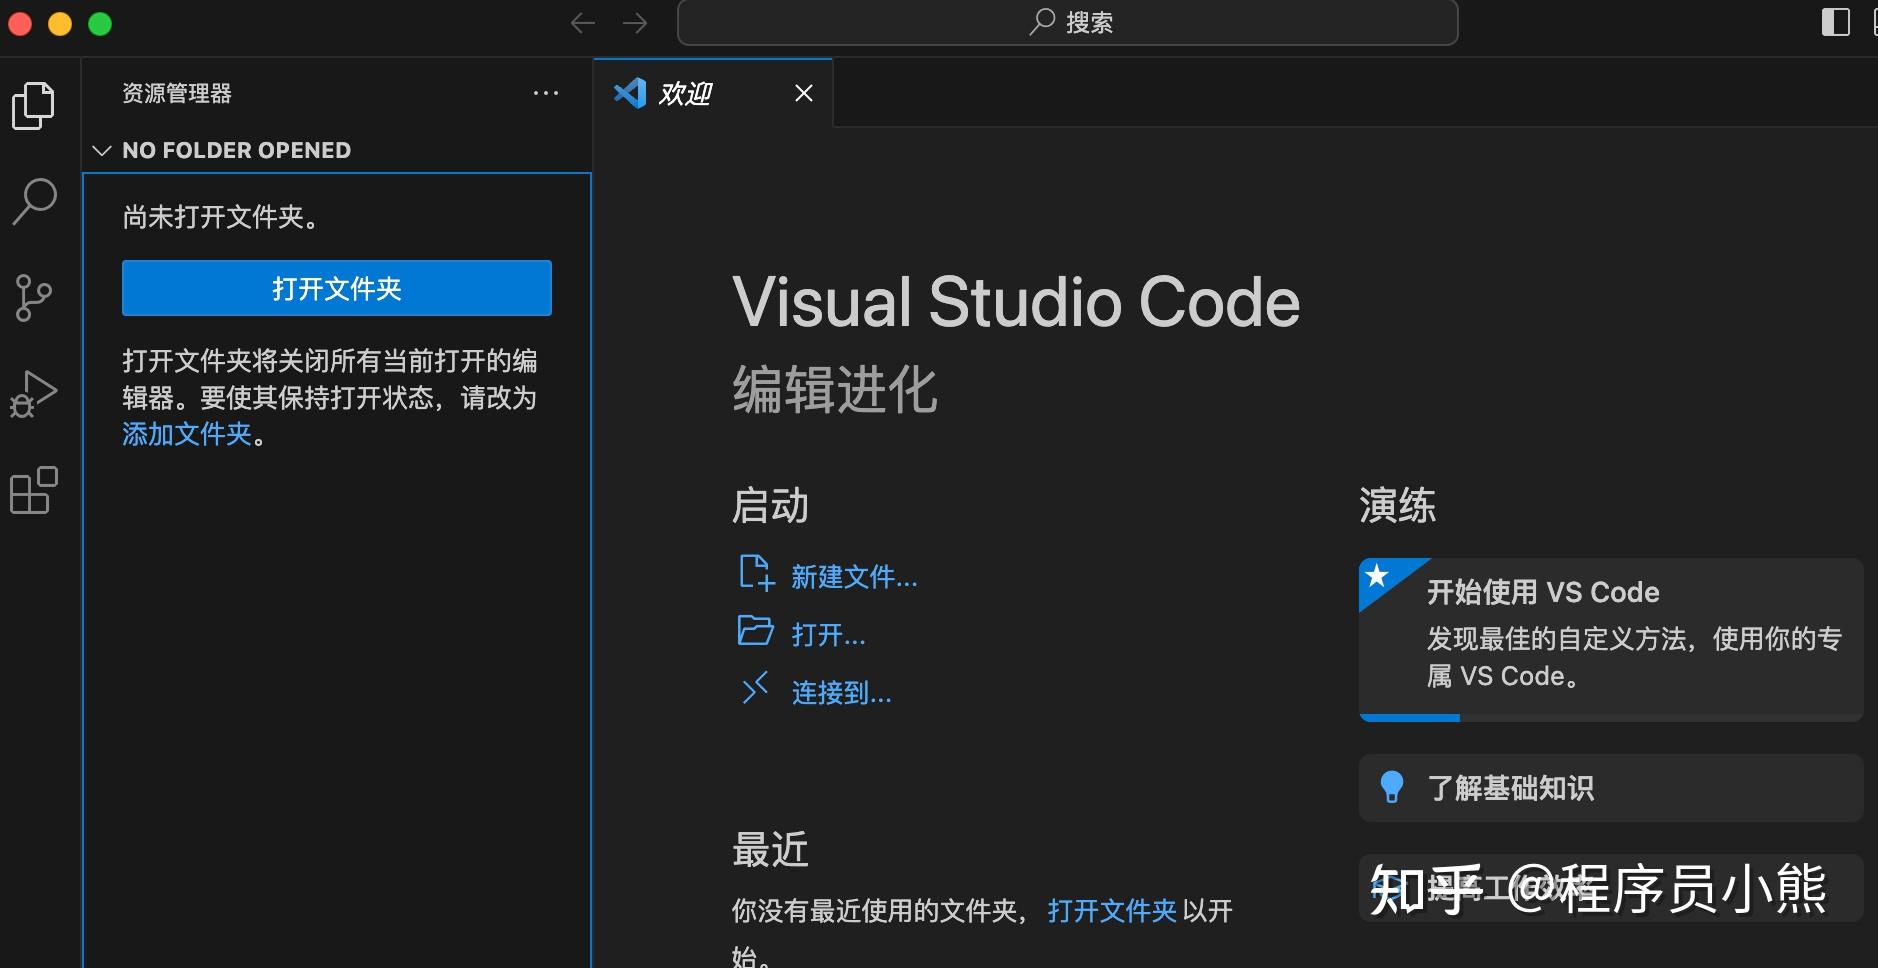Click the navigate back arrow
Viewport: 1878px width, 968px height.
[x=583, y=22]
